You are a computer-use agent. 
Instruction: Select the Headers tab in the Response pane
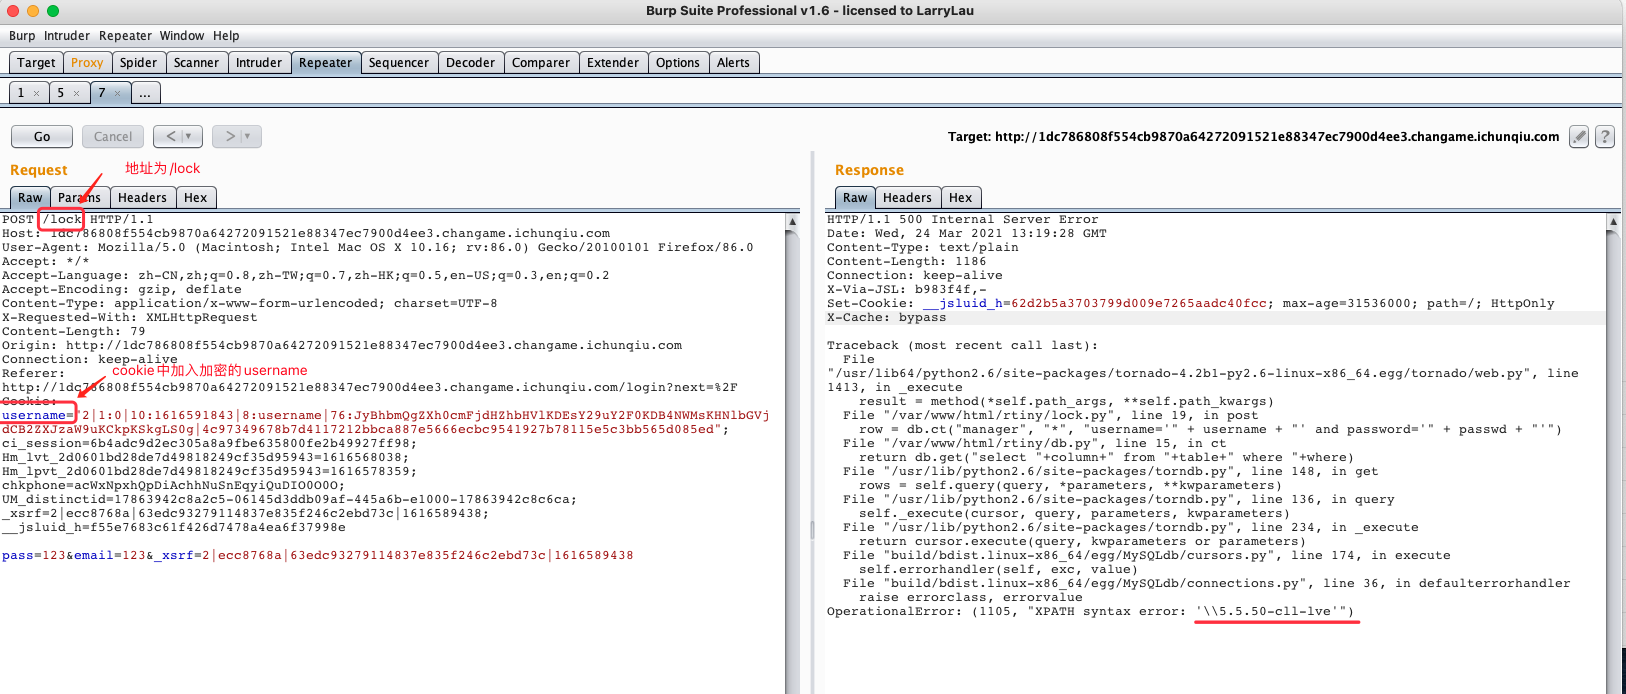pos(907,198)
